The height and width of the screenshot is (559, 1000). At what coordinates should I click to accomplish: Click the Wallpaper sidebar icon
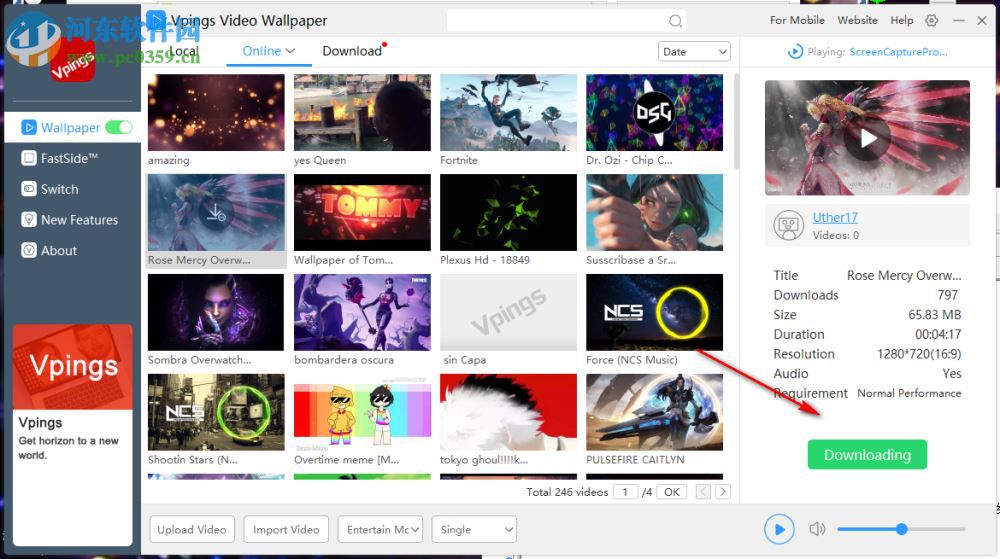tap(29, 127)
